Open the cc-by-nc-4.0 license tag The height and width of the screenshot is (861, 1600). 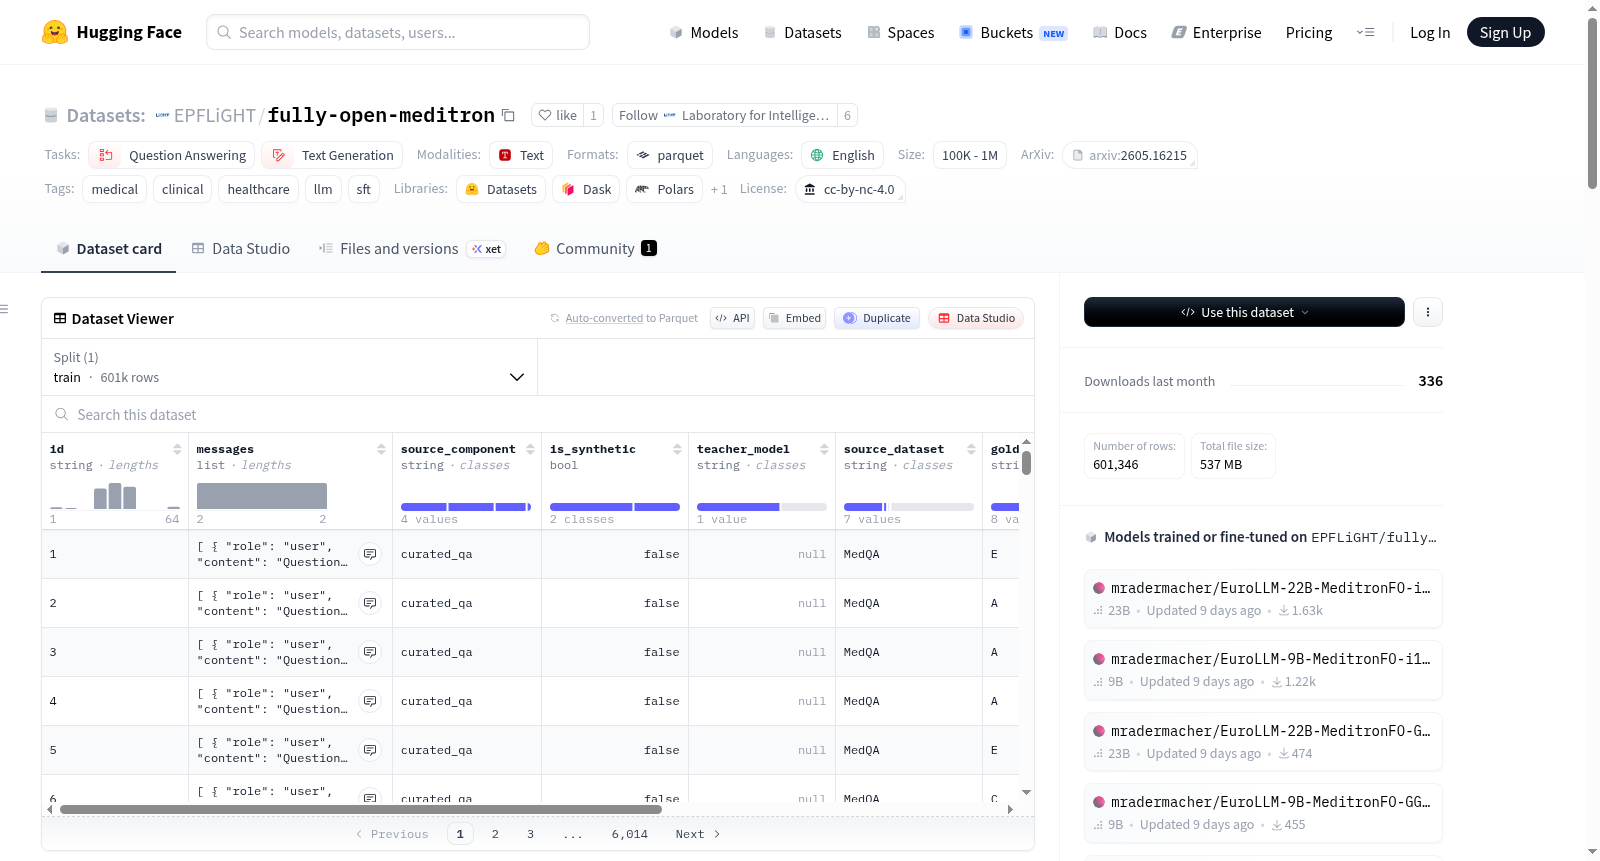[850, 189]
